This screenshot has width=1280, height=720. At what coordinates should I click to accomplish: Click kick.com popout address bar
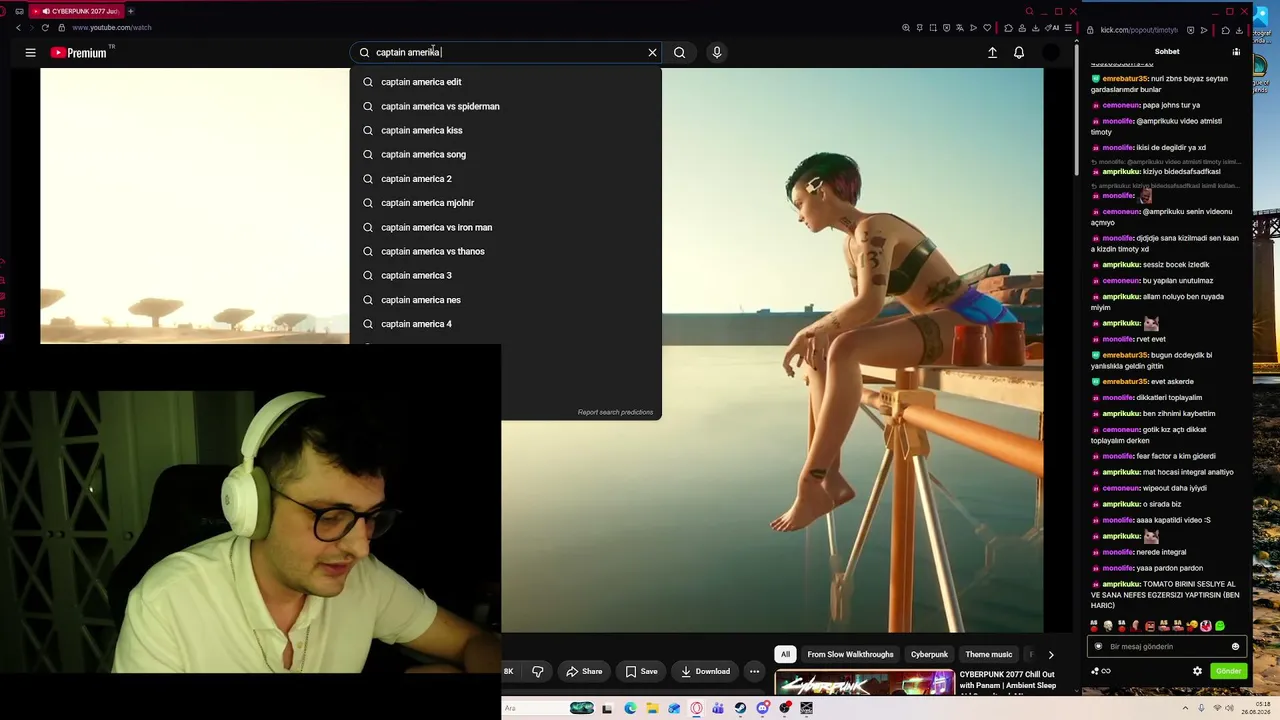click(1139, 30)
